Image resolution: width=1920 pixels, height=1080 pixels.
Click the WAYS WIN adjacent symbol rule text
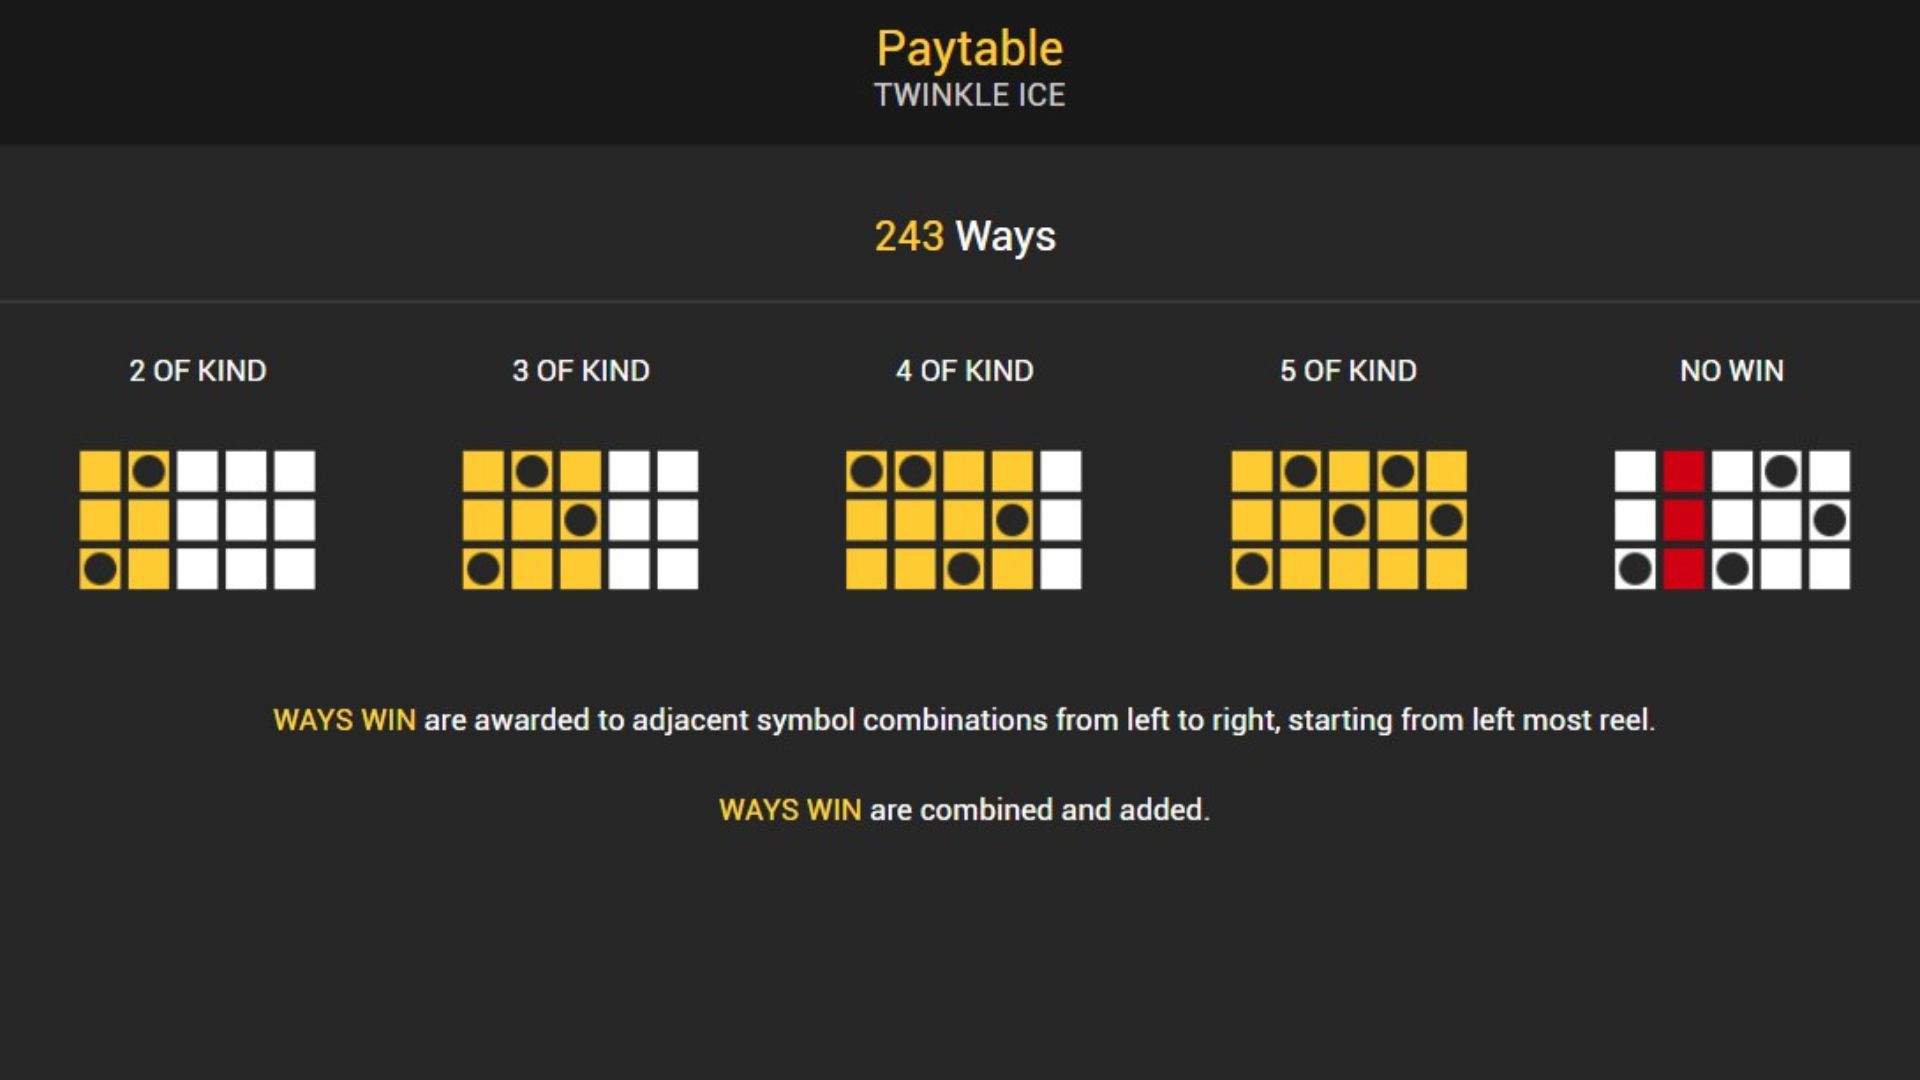coord(964,720)
